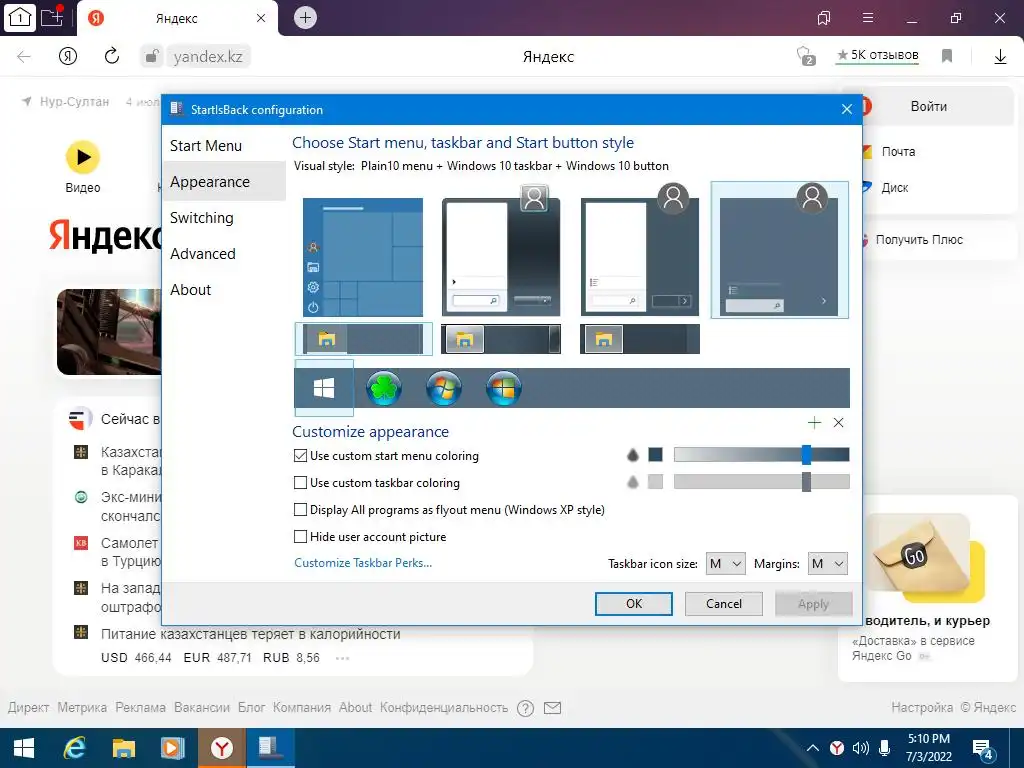Select the Windows 7 orb start button

(443, 388)
